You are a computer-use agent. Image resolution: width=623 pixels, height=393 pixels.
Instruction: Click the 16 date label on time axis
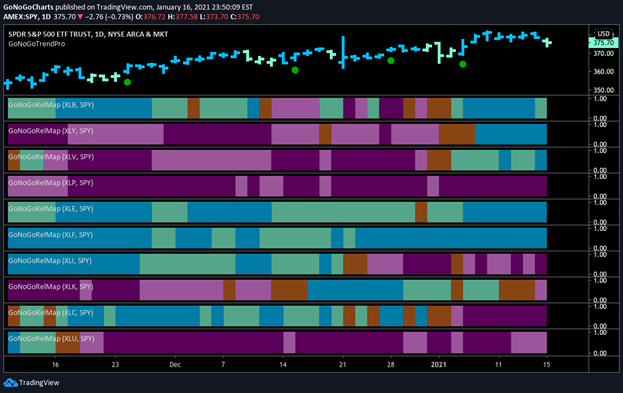pyautogui.click(x=55, y=364)
